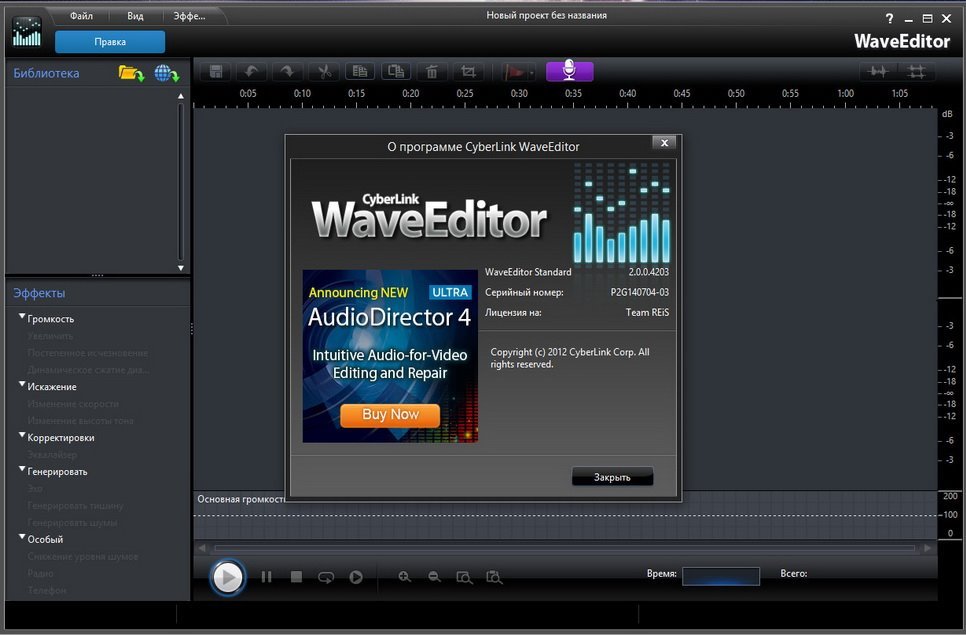The height and width of the screenshot is (635, 966).
Task: Stop playback with the square button
Action: pos(296,577)
